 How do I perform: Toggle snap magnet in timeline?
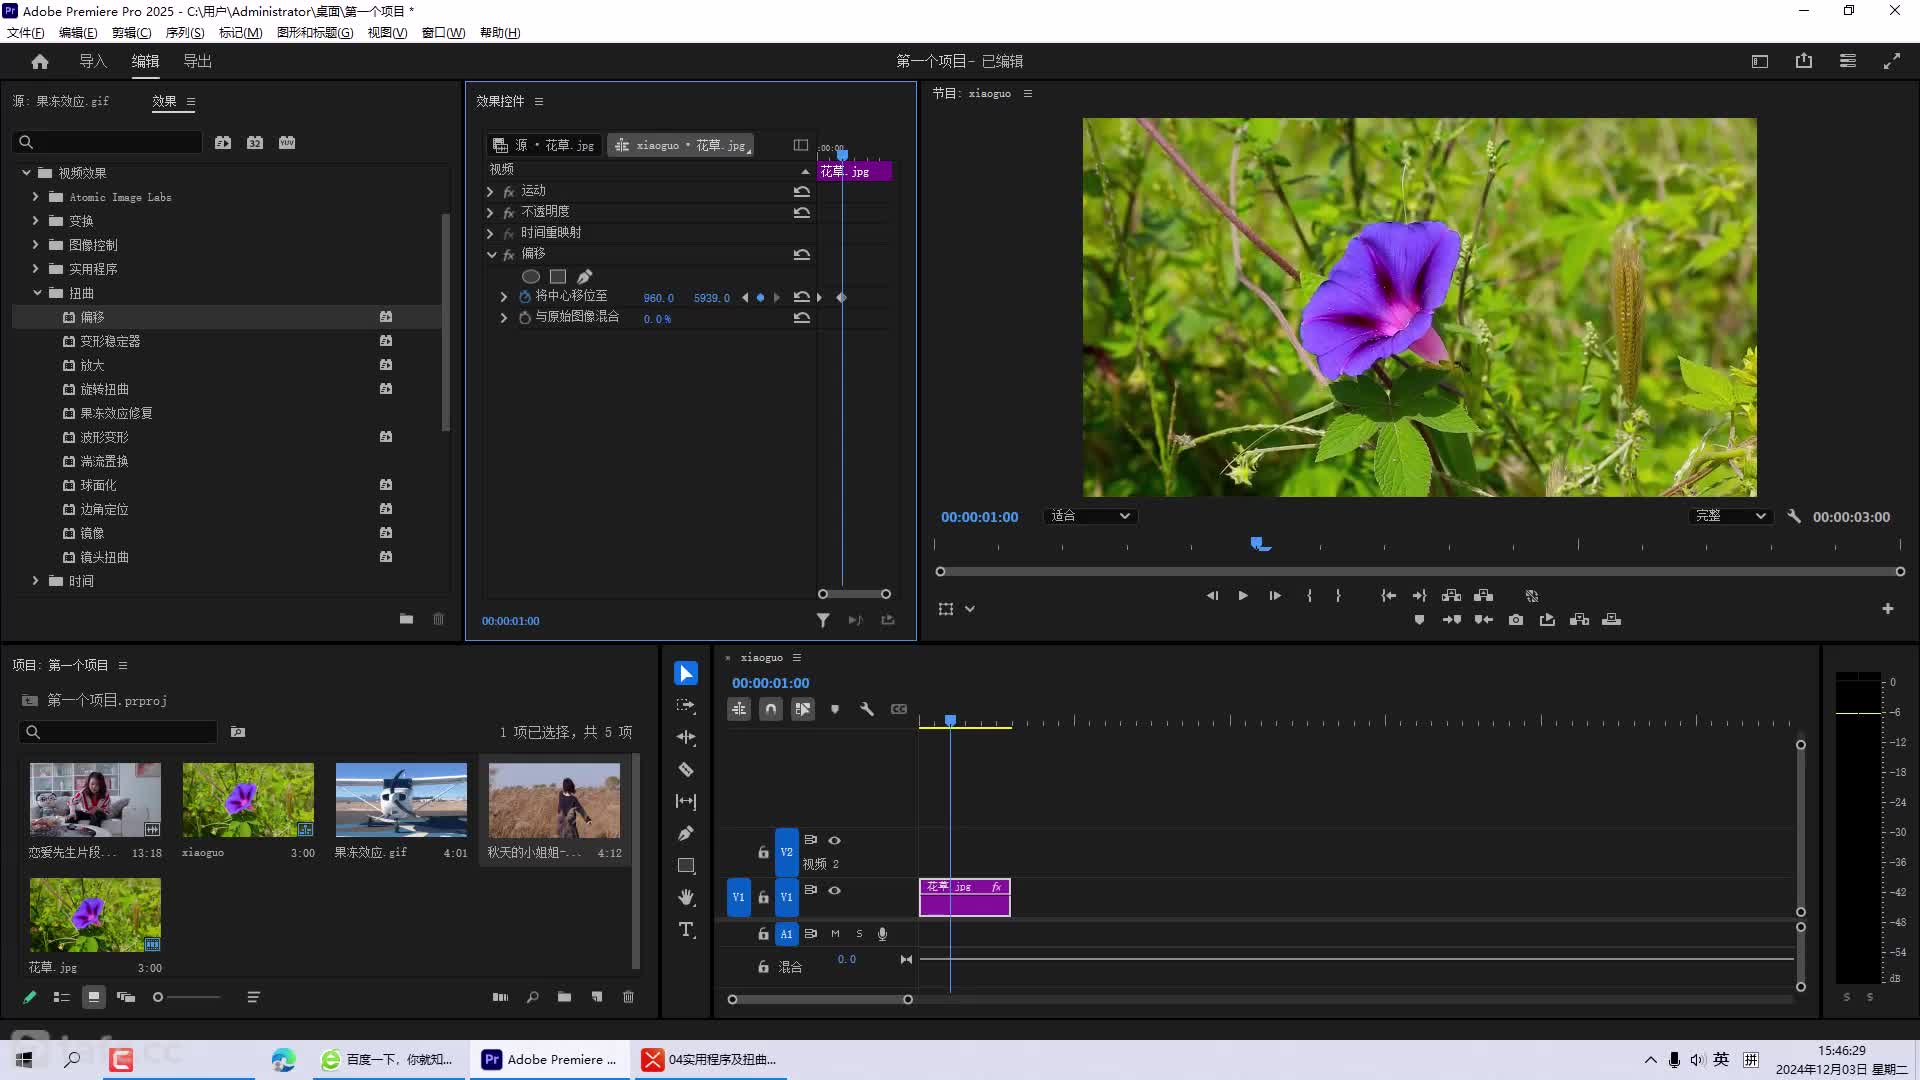(x=771, y=710)
